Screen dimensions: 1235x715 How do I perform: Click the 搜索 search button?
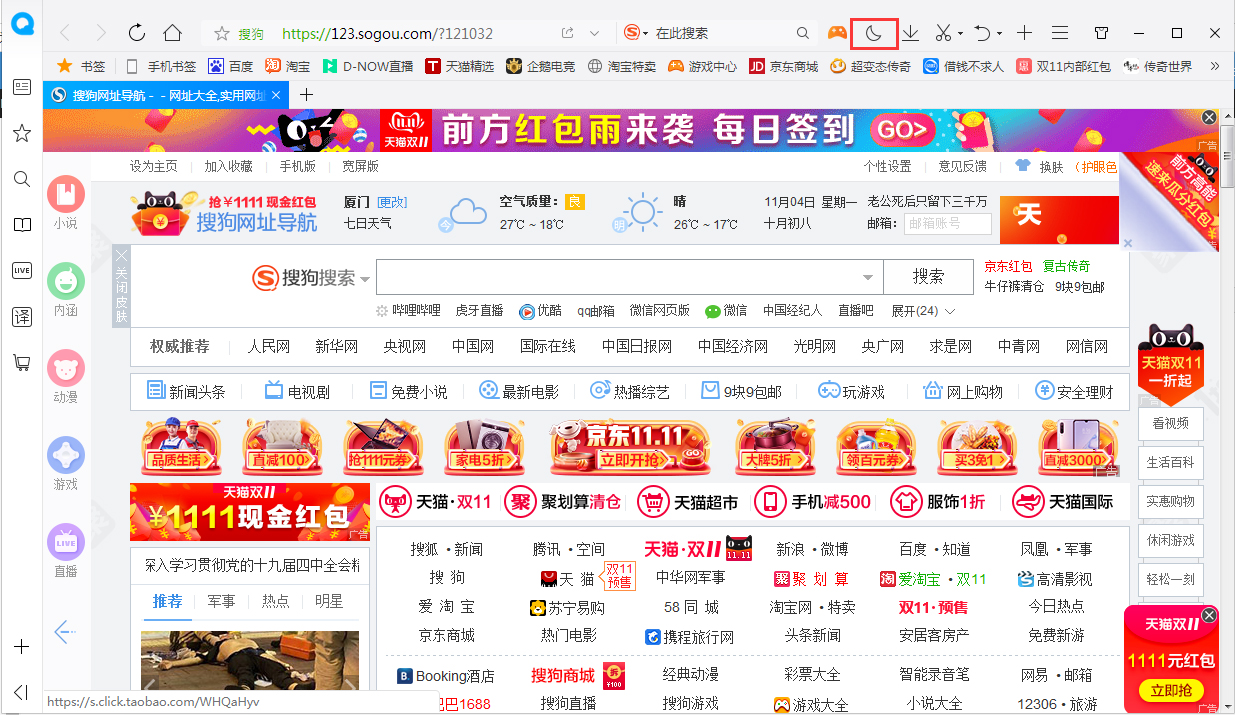[928, 277]
